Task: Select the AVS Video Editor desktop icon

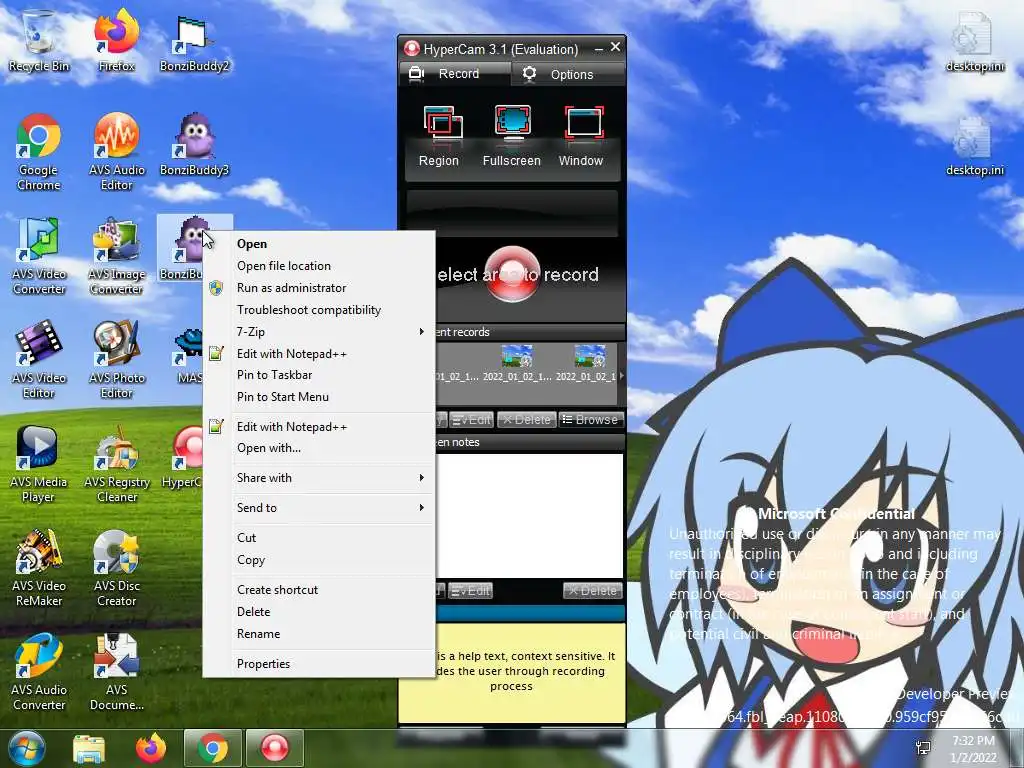Action: (39, 360)
